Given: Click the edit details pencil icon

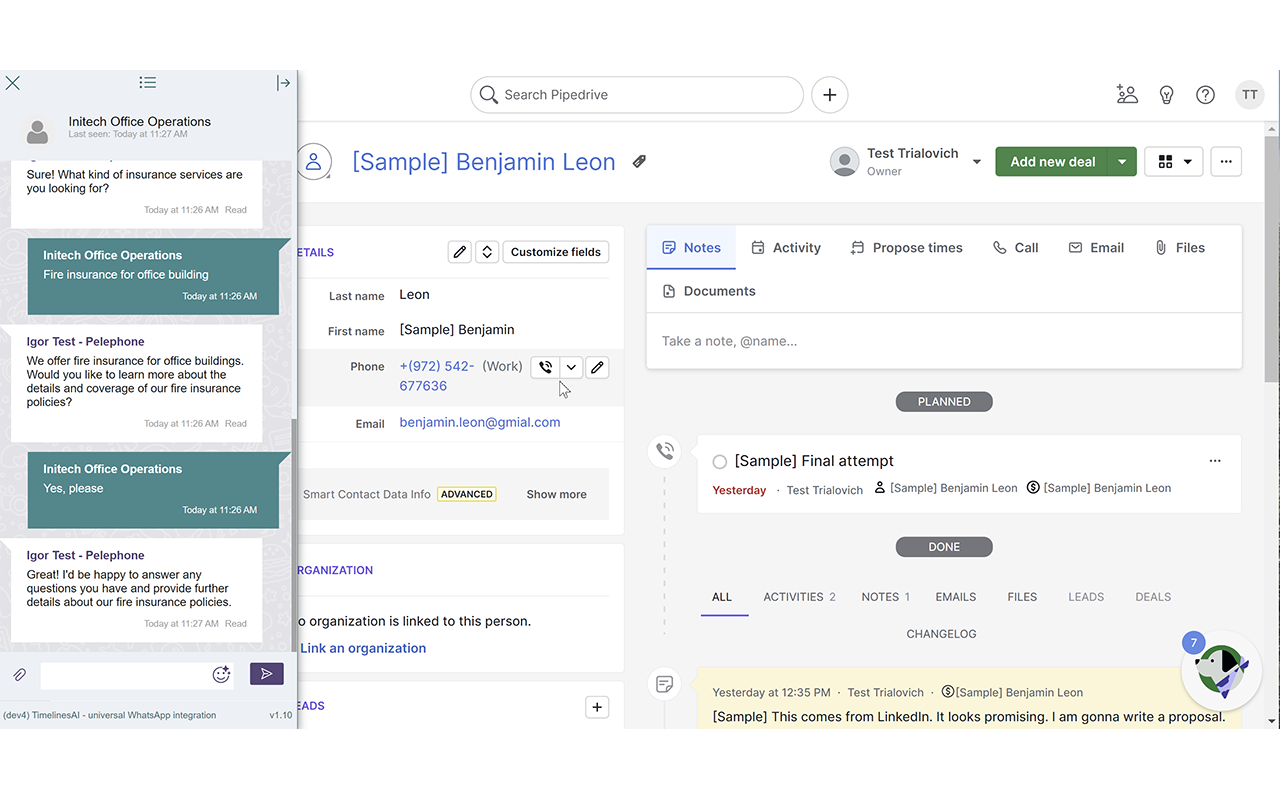Looking at the screenshot, I should point(459,251).
